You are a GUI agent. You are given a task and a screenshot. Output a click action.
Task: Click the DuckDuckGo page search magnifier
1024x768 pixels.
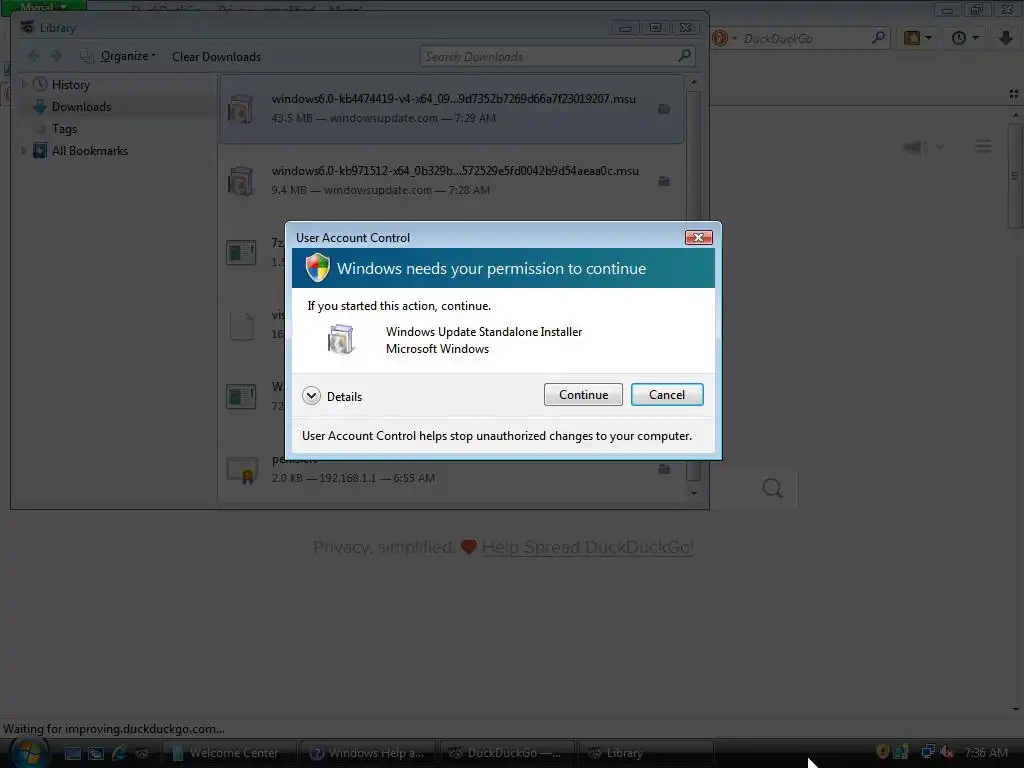[x=772, y=488]
